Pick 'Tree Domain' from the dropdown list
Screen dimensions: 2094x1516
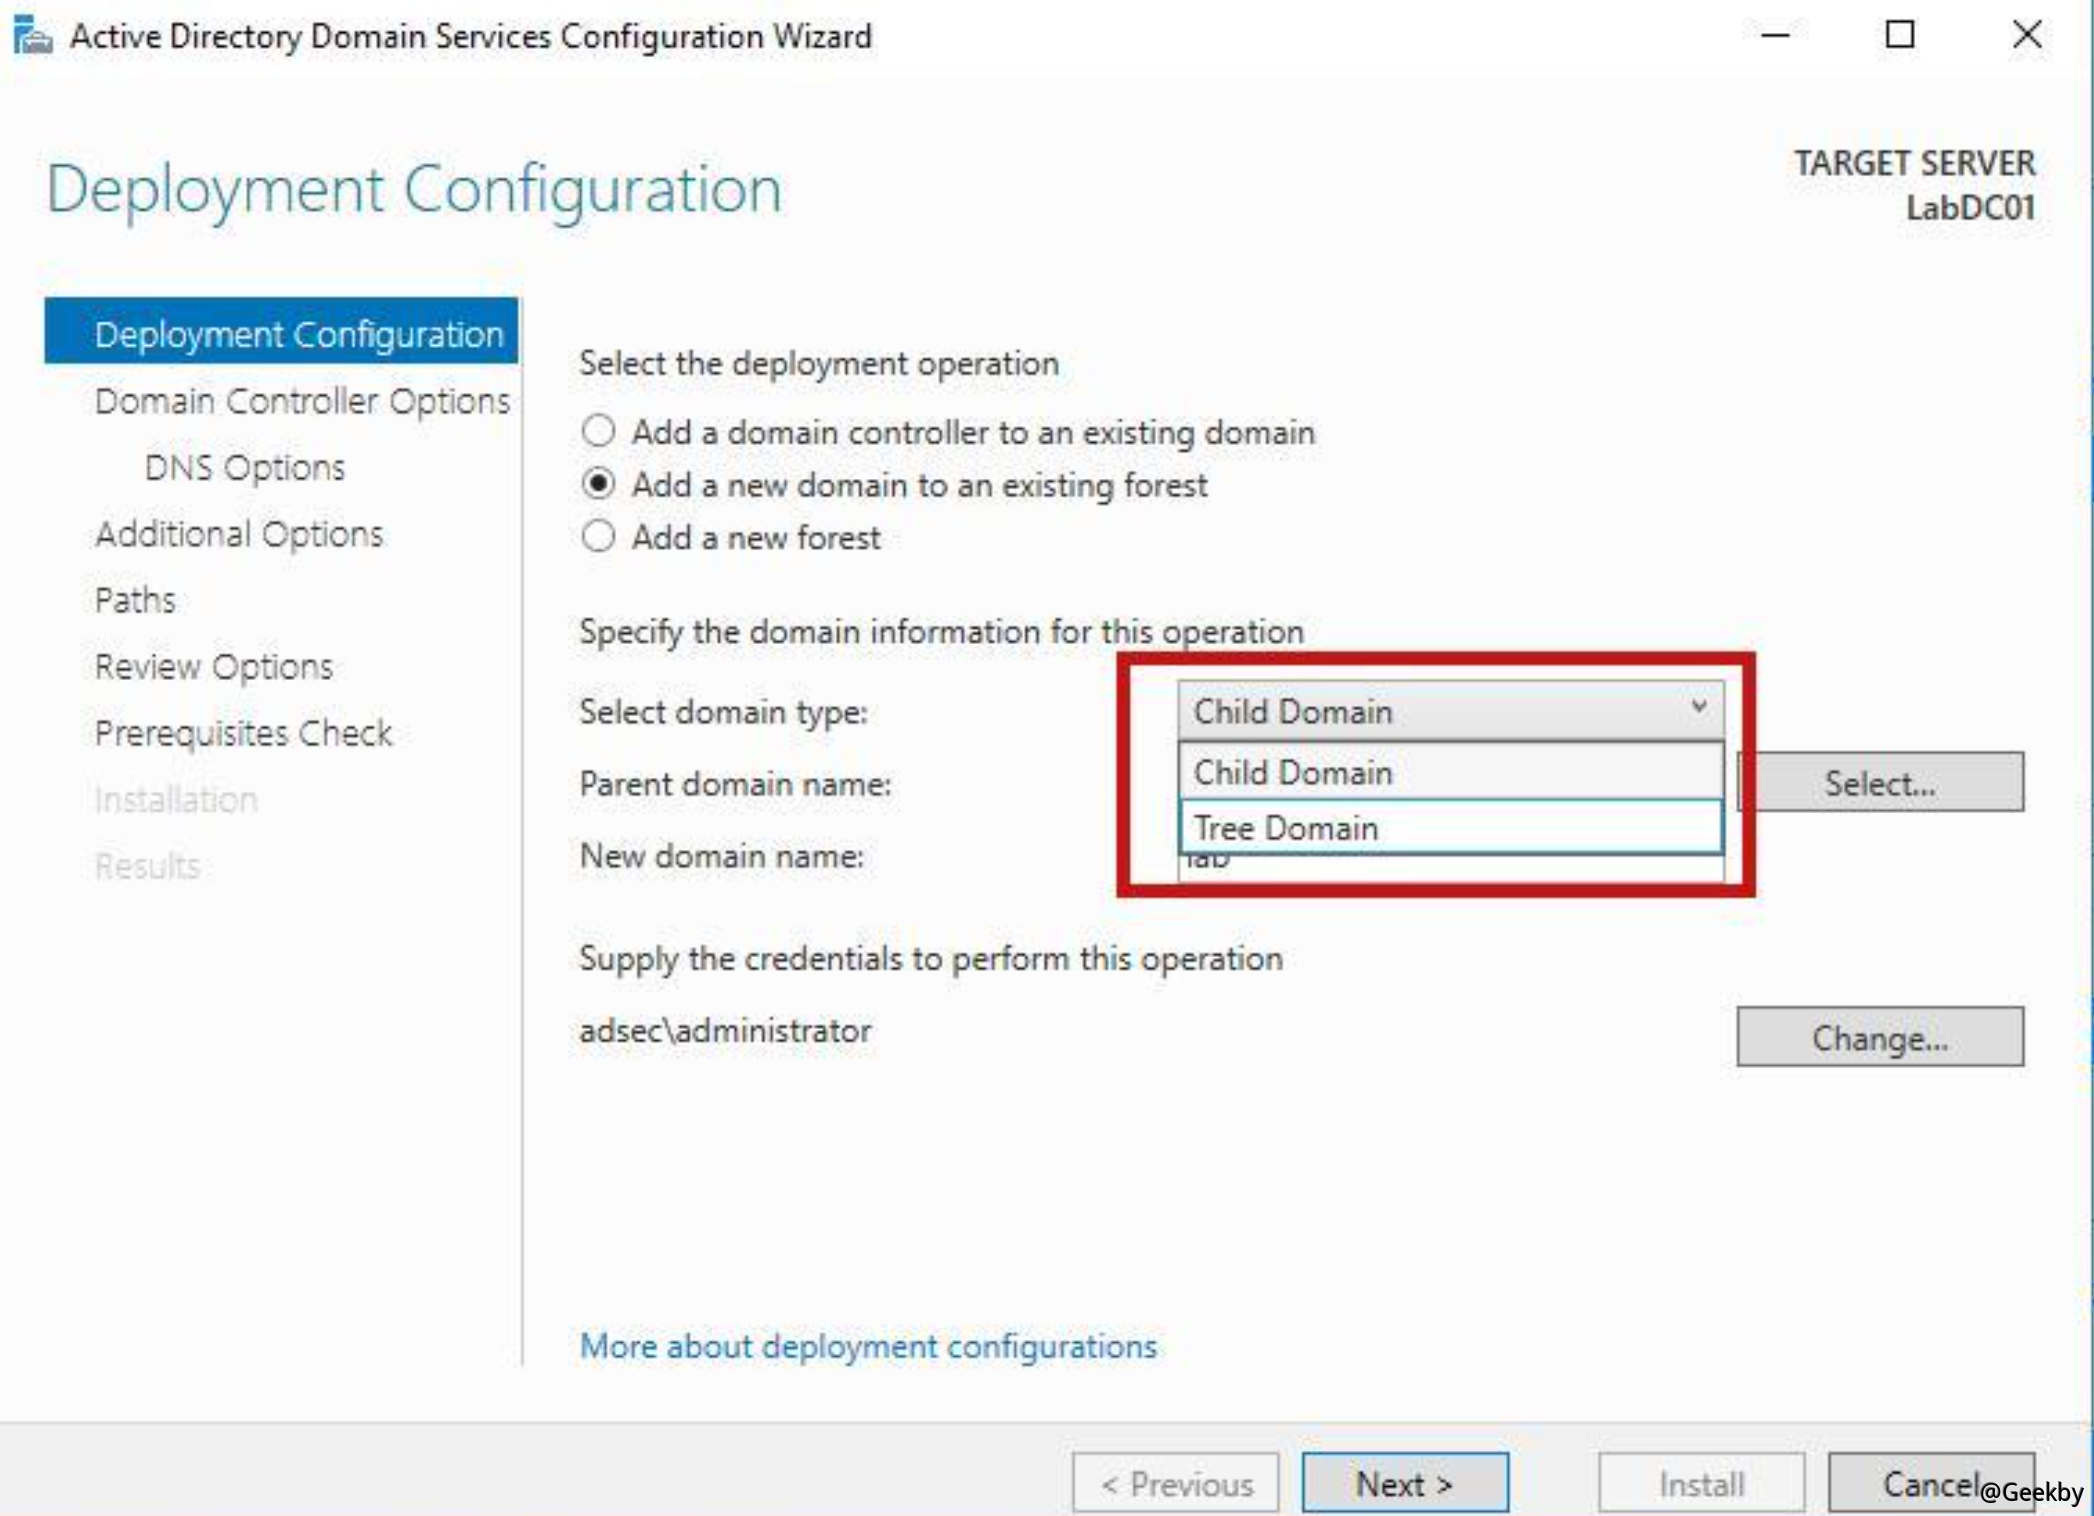coord(1449,828)
